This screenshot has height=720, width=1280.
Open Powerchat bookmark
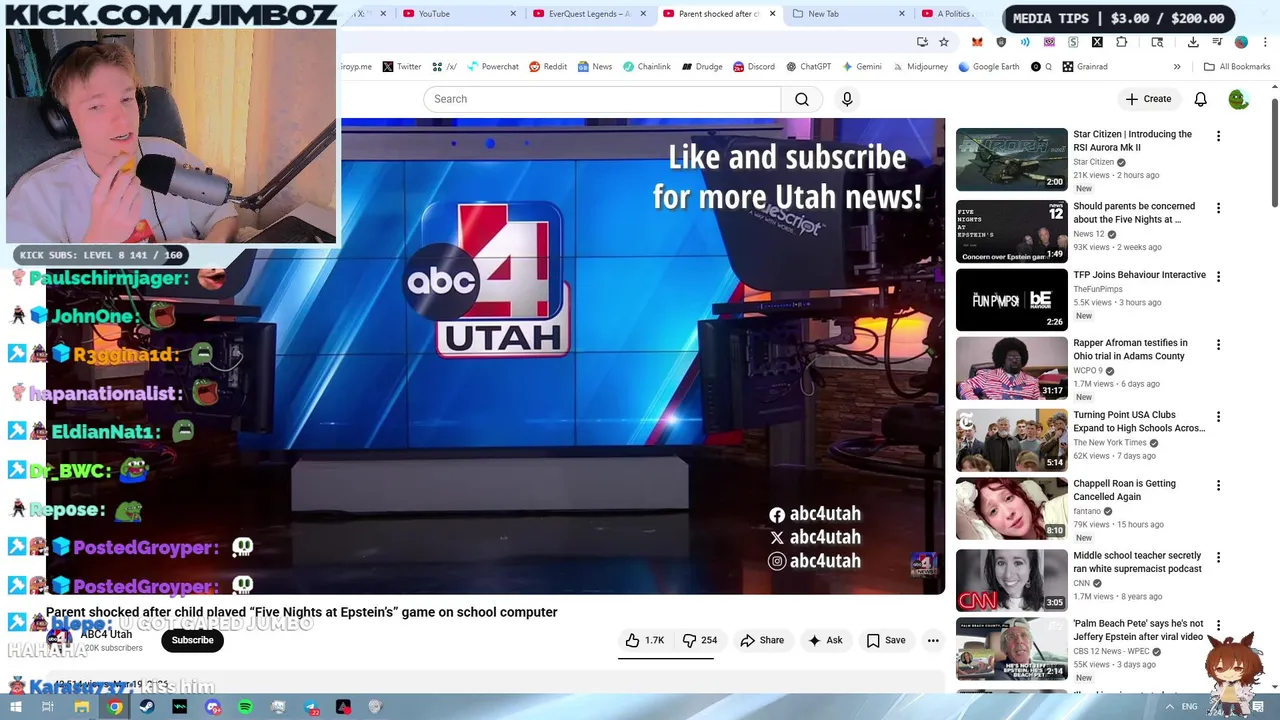coord(492,67)
